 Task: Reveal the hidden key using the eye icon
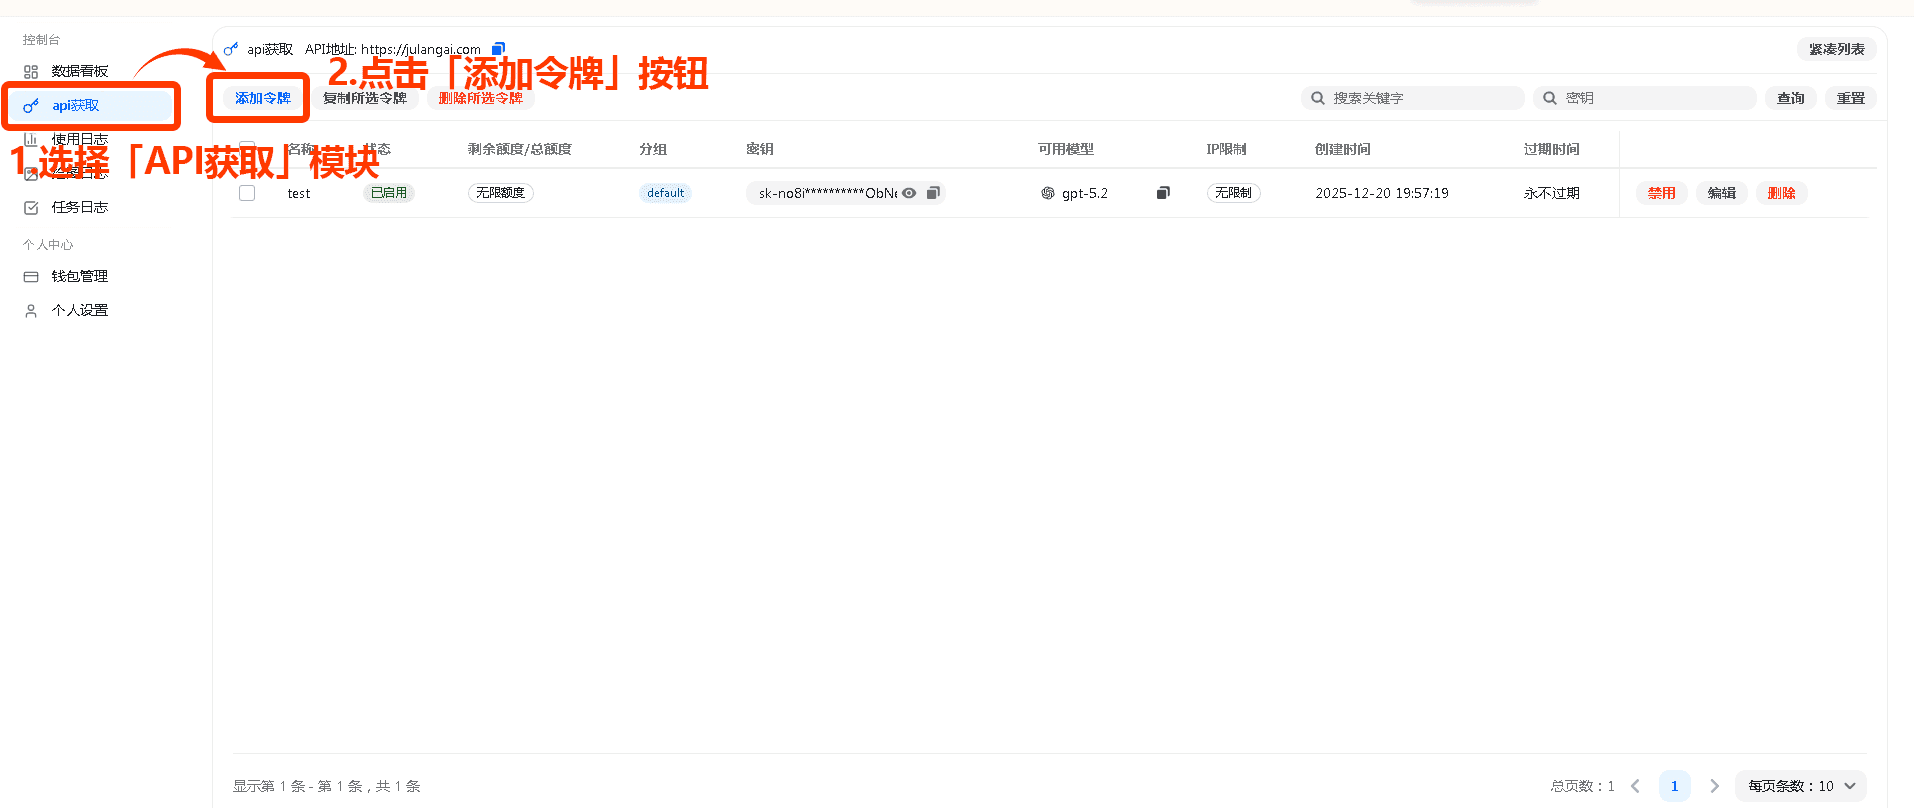point(909,193)
